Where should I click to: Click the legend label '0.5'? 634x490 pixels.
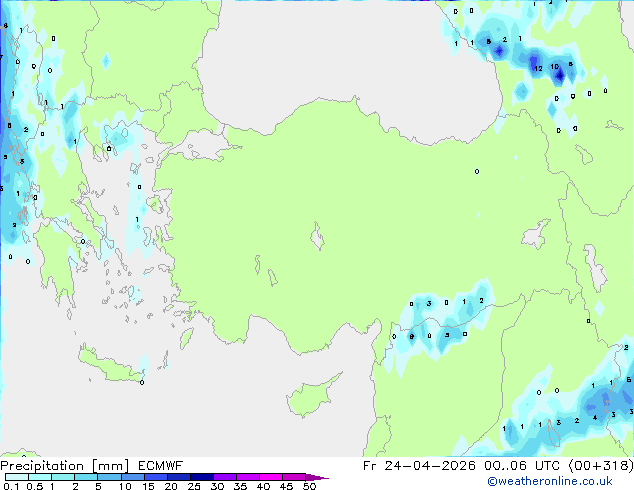coord(34,486)
